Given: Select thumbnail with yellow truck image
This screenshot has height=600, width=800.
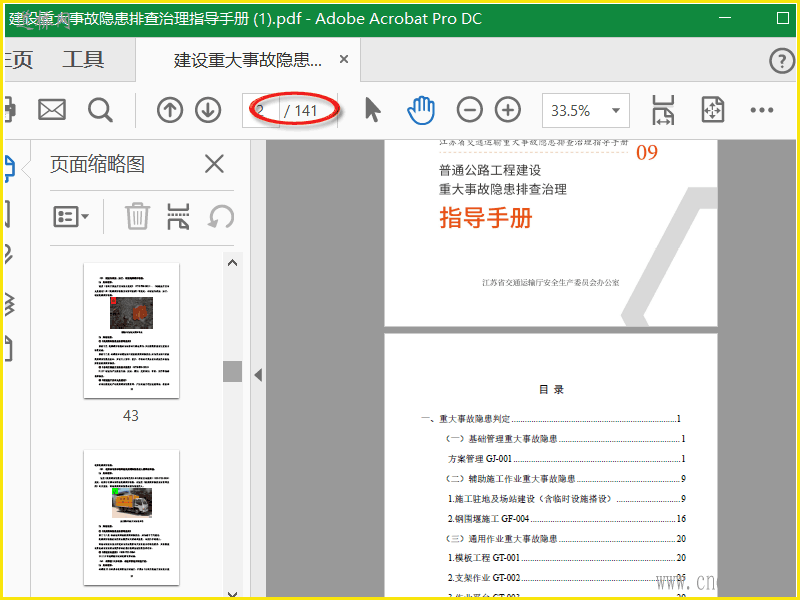Looking at the screenshot, I should point(132,517).
